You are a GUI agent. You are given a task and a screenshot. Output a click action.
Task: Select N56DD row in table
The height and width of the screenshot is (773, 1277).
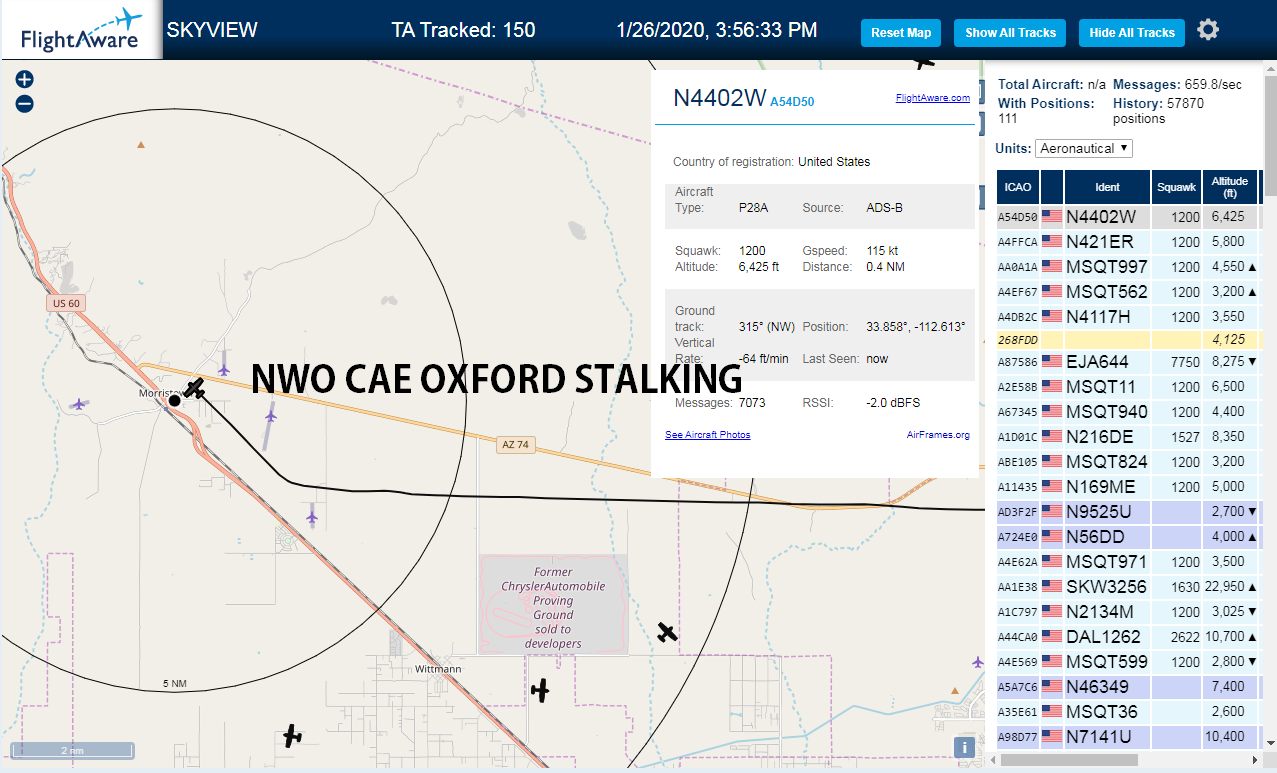[x=1128, y=536]
